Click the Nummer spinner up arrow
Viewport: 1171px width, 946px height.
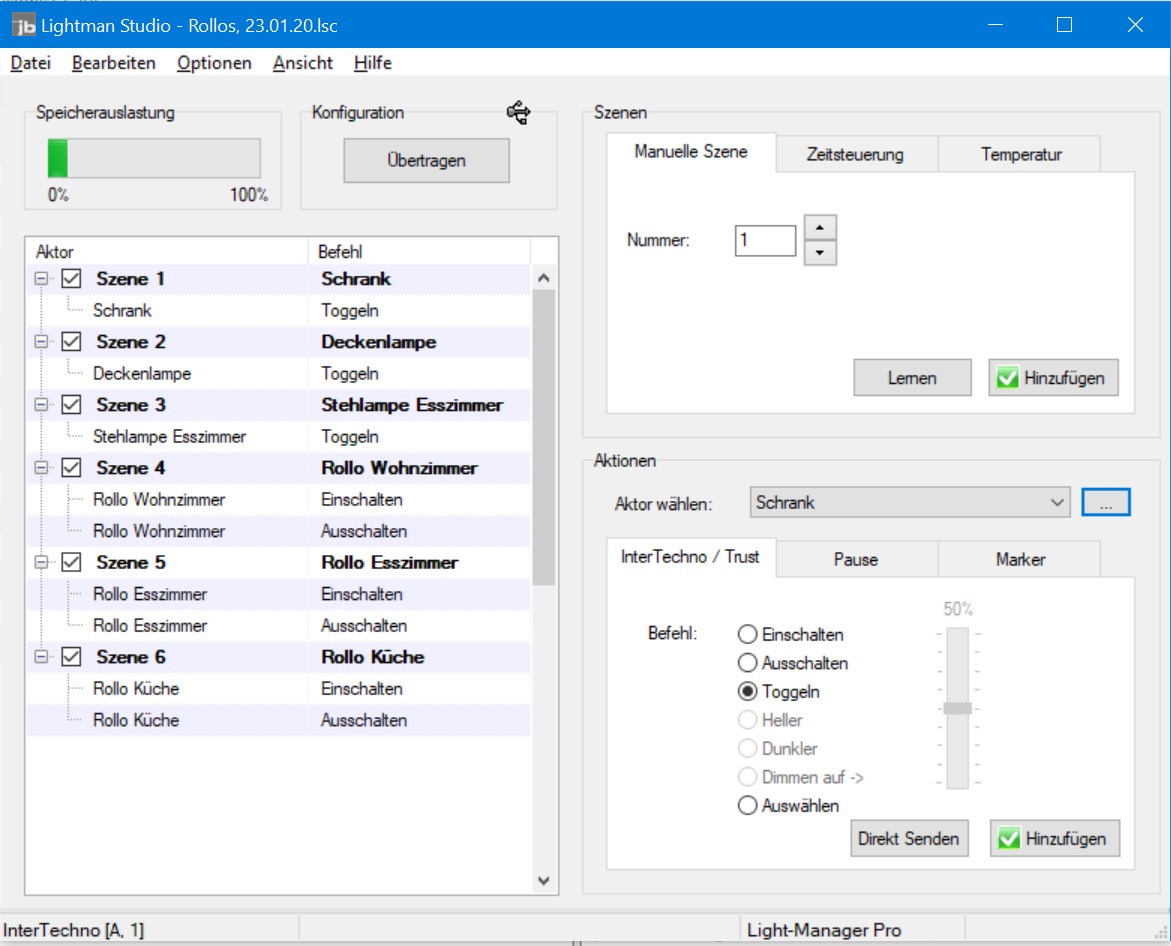point(820,228)
